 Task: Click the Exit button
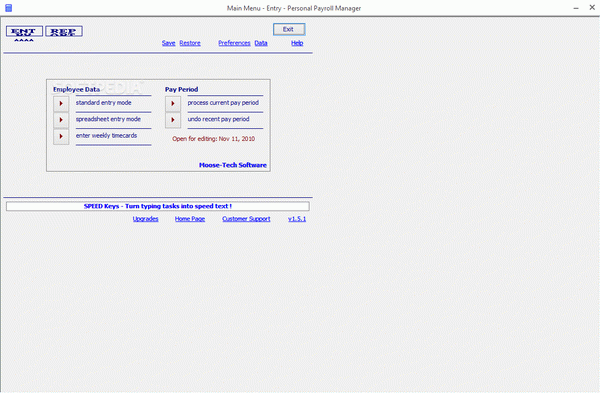click(x=289, y=29)
